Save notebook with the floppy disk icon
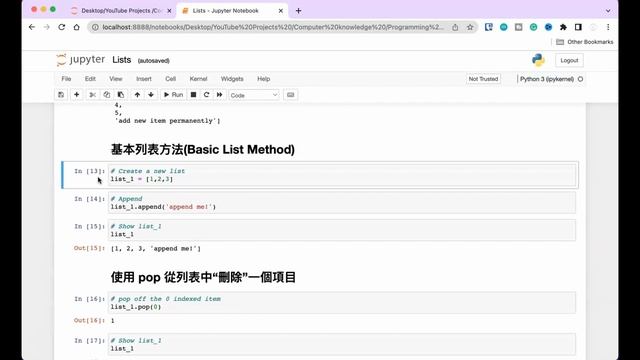The height and width of the screenshot is (360, 640). click(61, 95)
